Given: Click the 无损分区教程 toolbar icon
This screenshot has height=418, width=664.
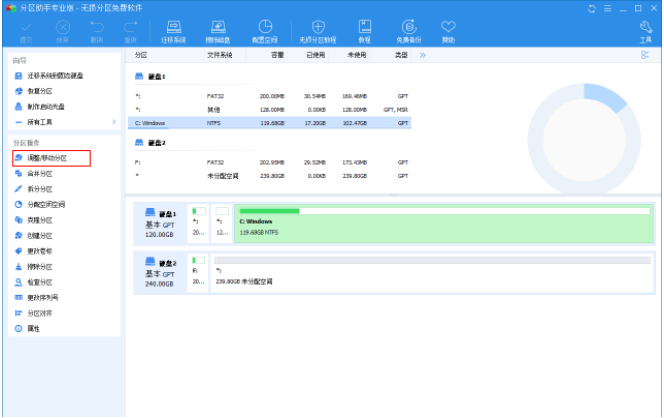Looking at the screenshot, I should point(318,30).
